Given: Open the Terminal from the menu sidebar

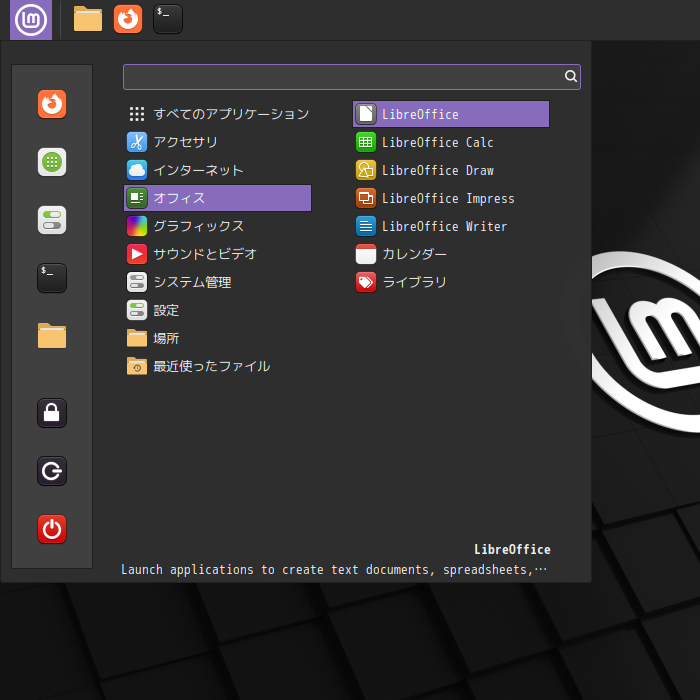Looking at the screenshot, I should click(x=52, y=278).
